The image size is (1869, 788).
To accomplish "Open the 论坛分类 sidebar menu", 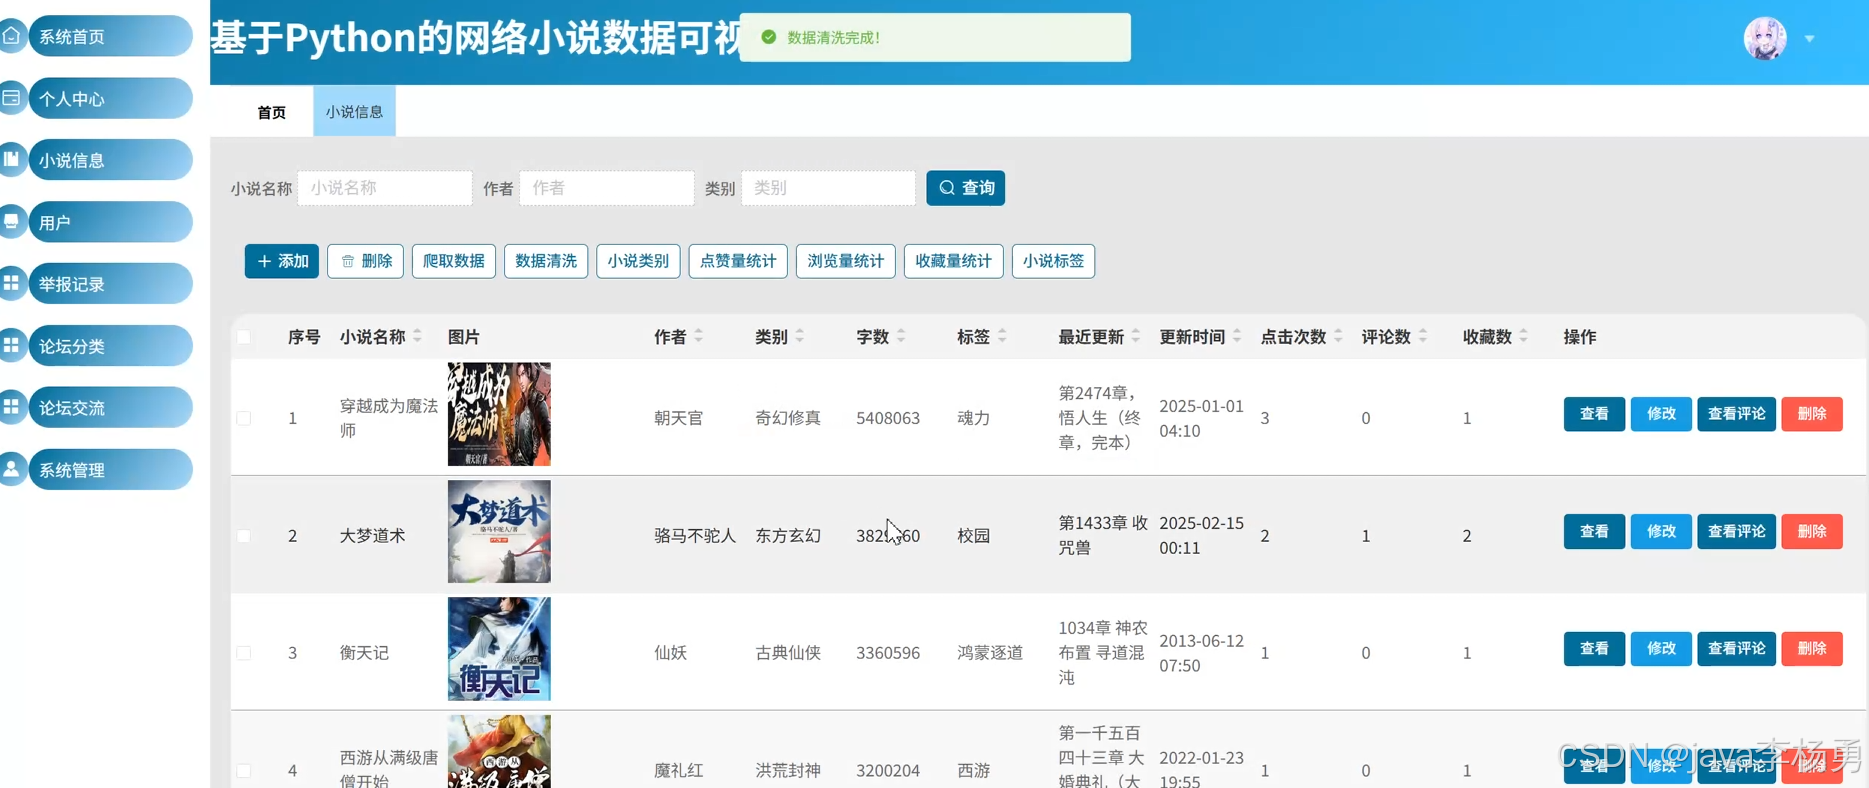I will tap(110, 346).
